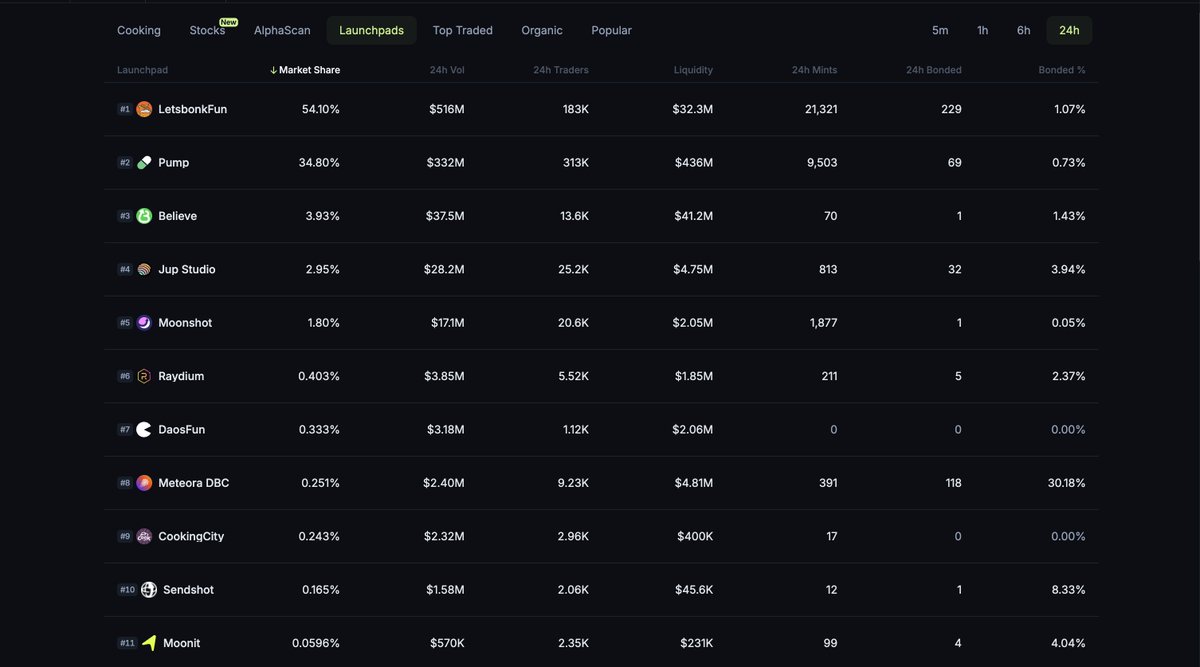The width and height of the screenshot is (1200, 667).
Task: Click the 1,877 mints value
Action: 821,323
